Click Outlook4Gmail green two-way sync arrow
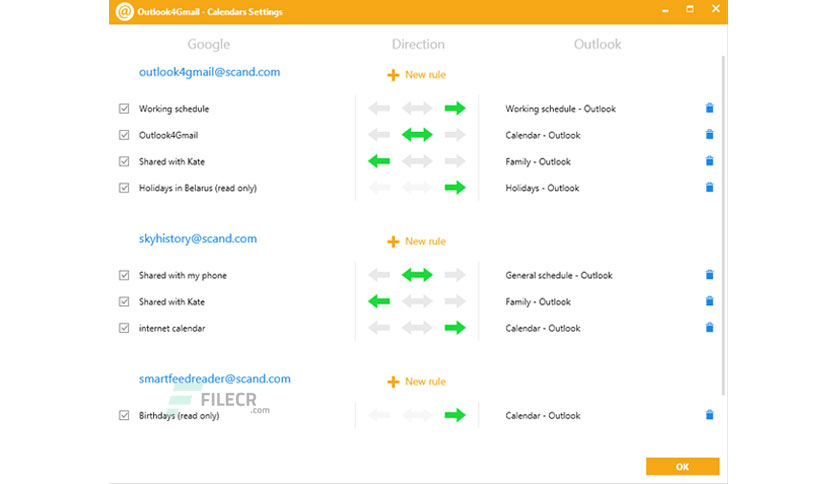The width and height of the screenshot is (836, 484). (417, 135)
